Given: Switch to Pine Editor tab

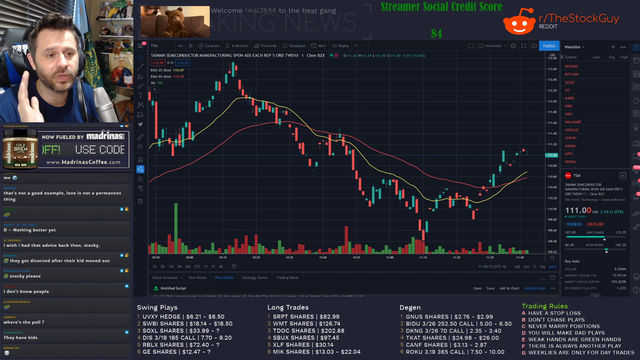Looking at the screenshot, I should [x=224, y=278].
